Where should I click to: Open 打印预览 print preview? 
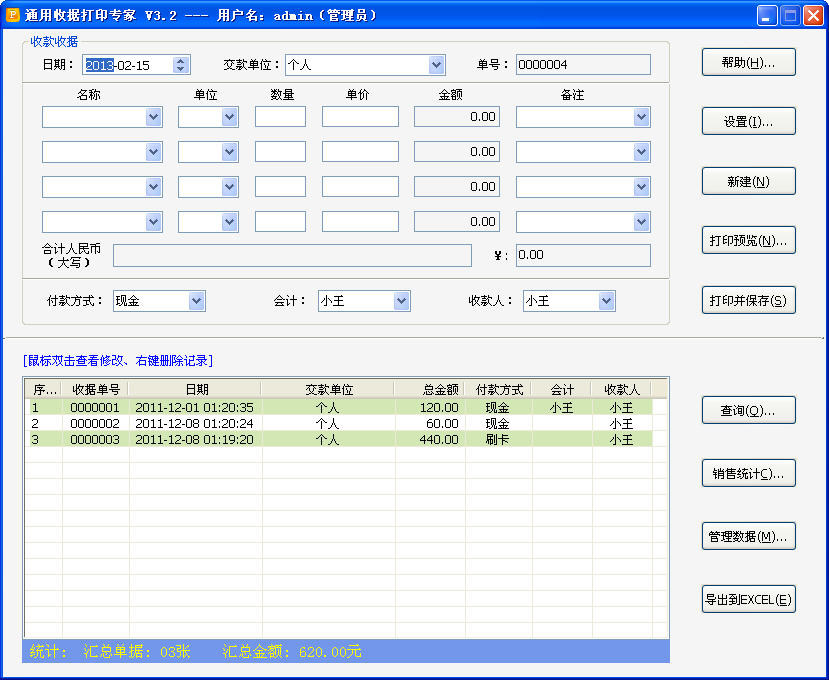748,240
